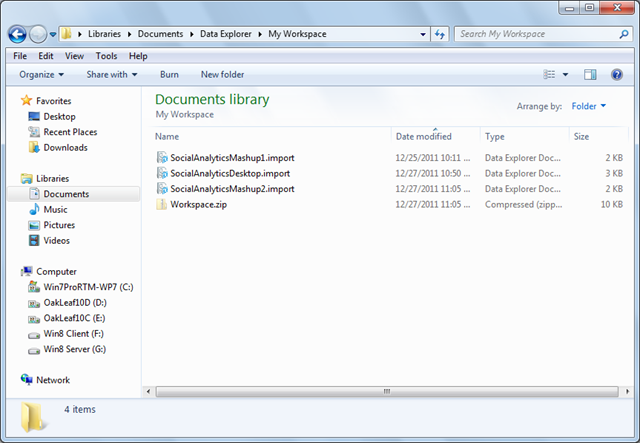Open Recent Places in Favorites

click(x=70, y=132)
